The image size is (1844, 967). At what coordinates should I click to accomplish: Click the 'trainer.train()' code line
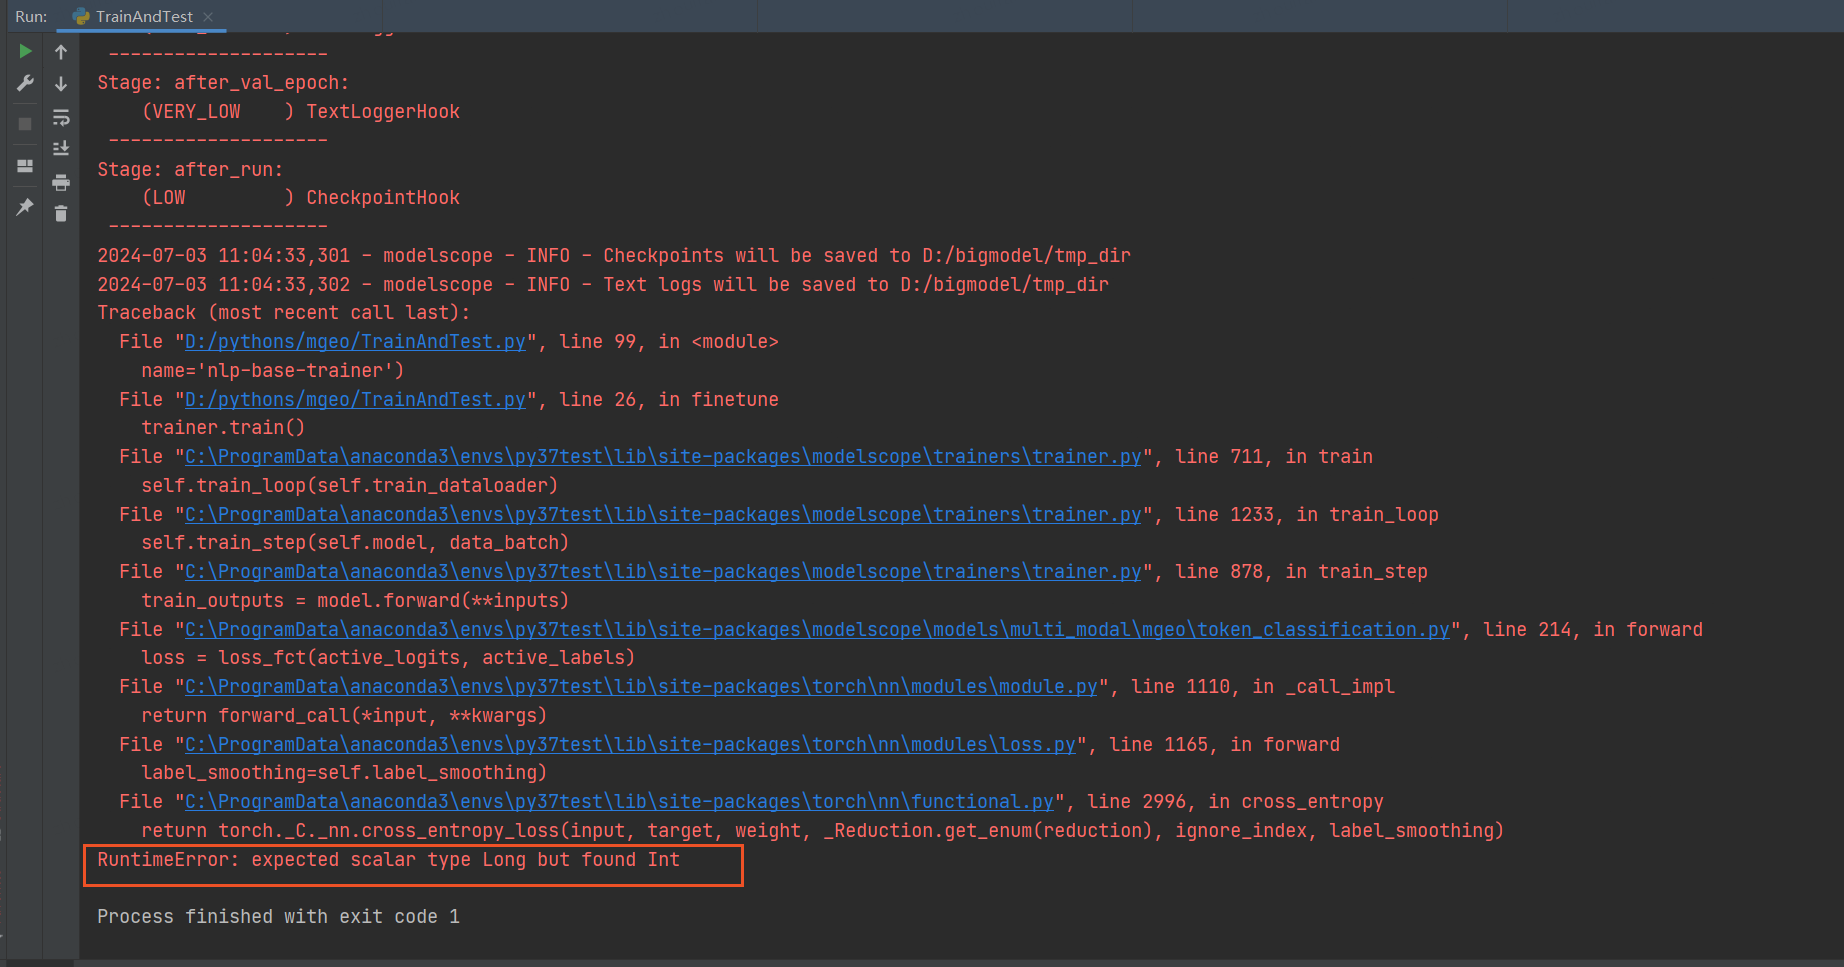coord(223,427)
